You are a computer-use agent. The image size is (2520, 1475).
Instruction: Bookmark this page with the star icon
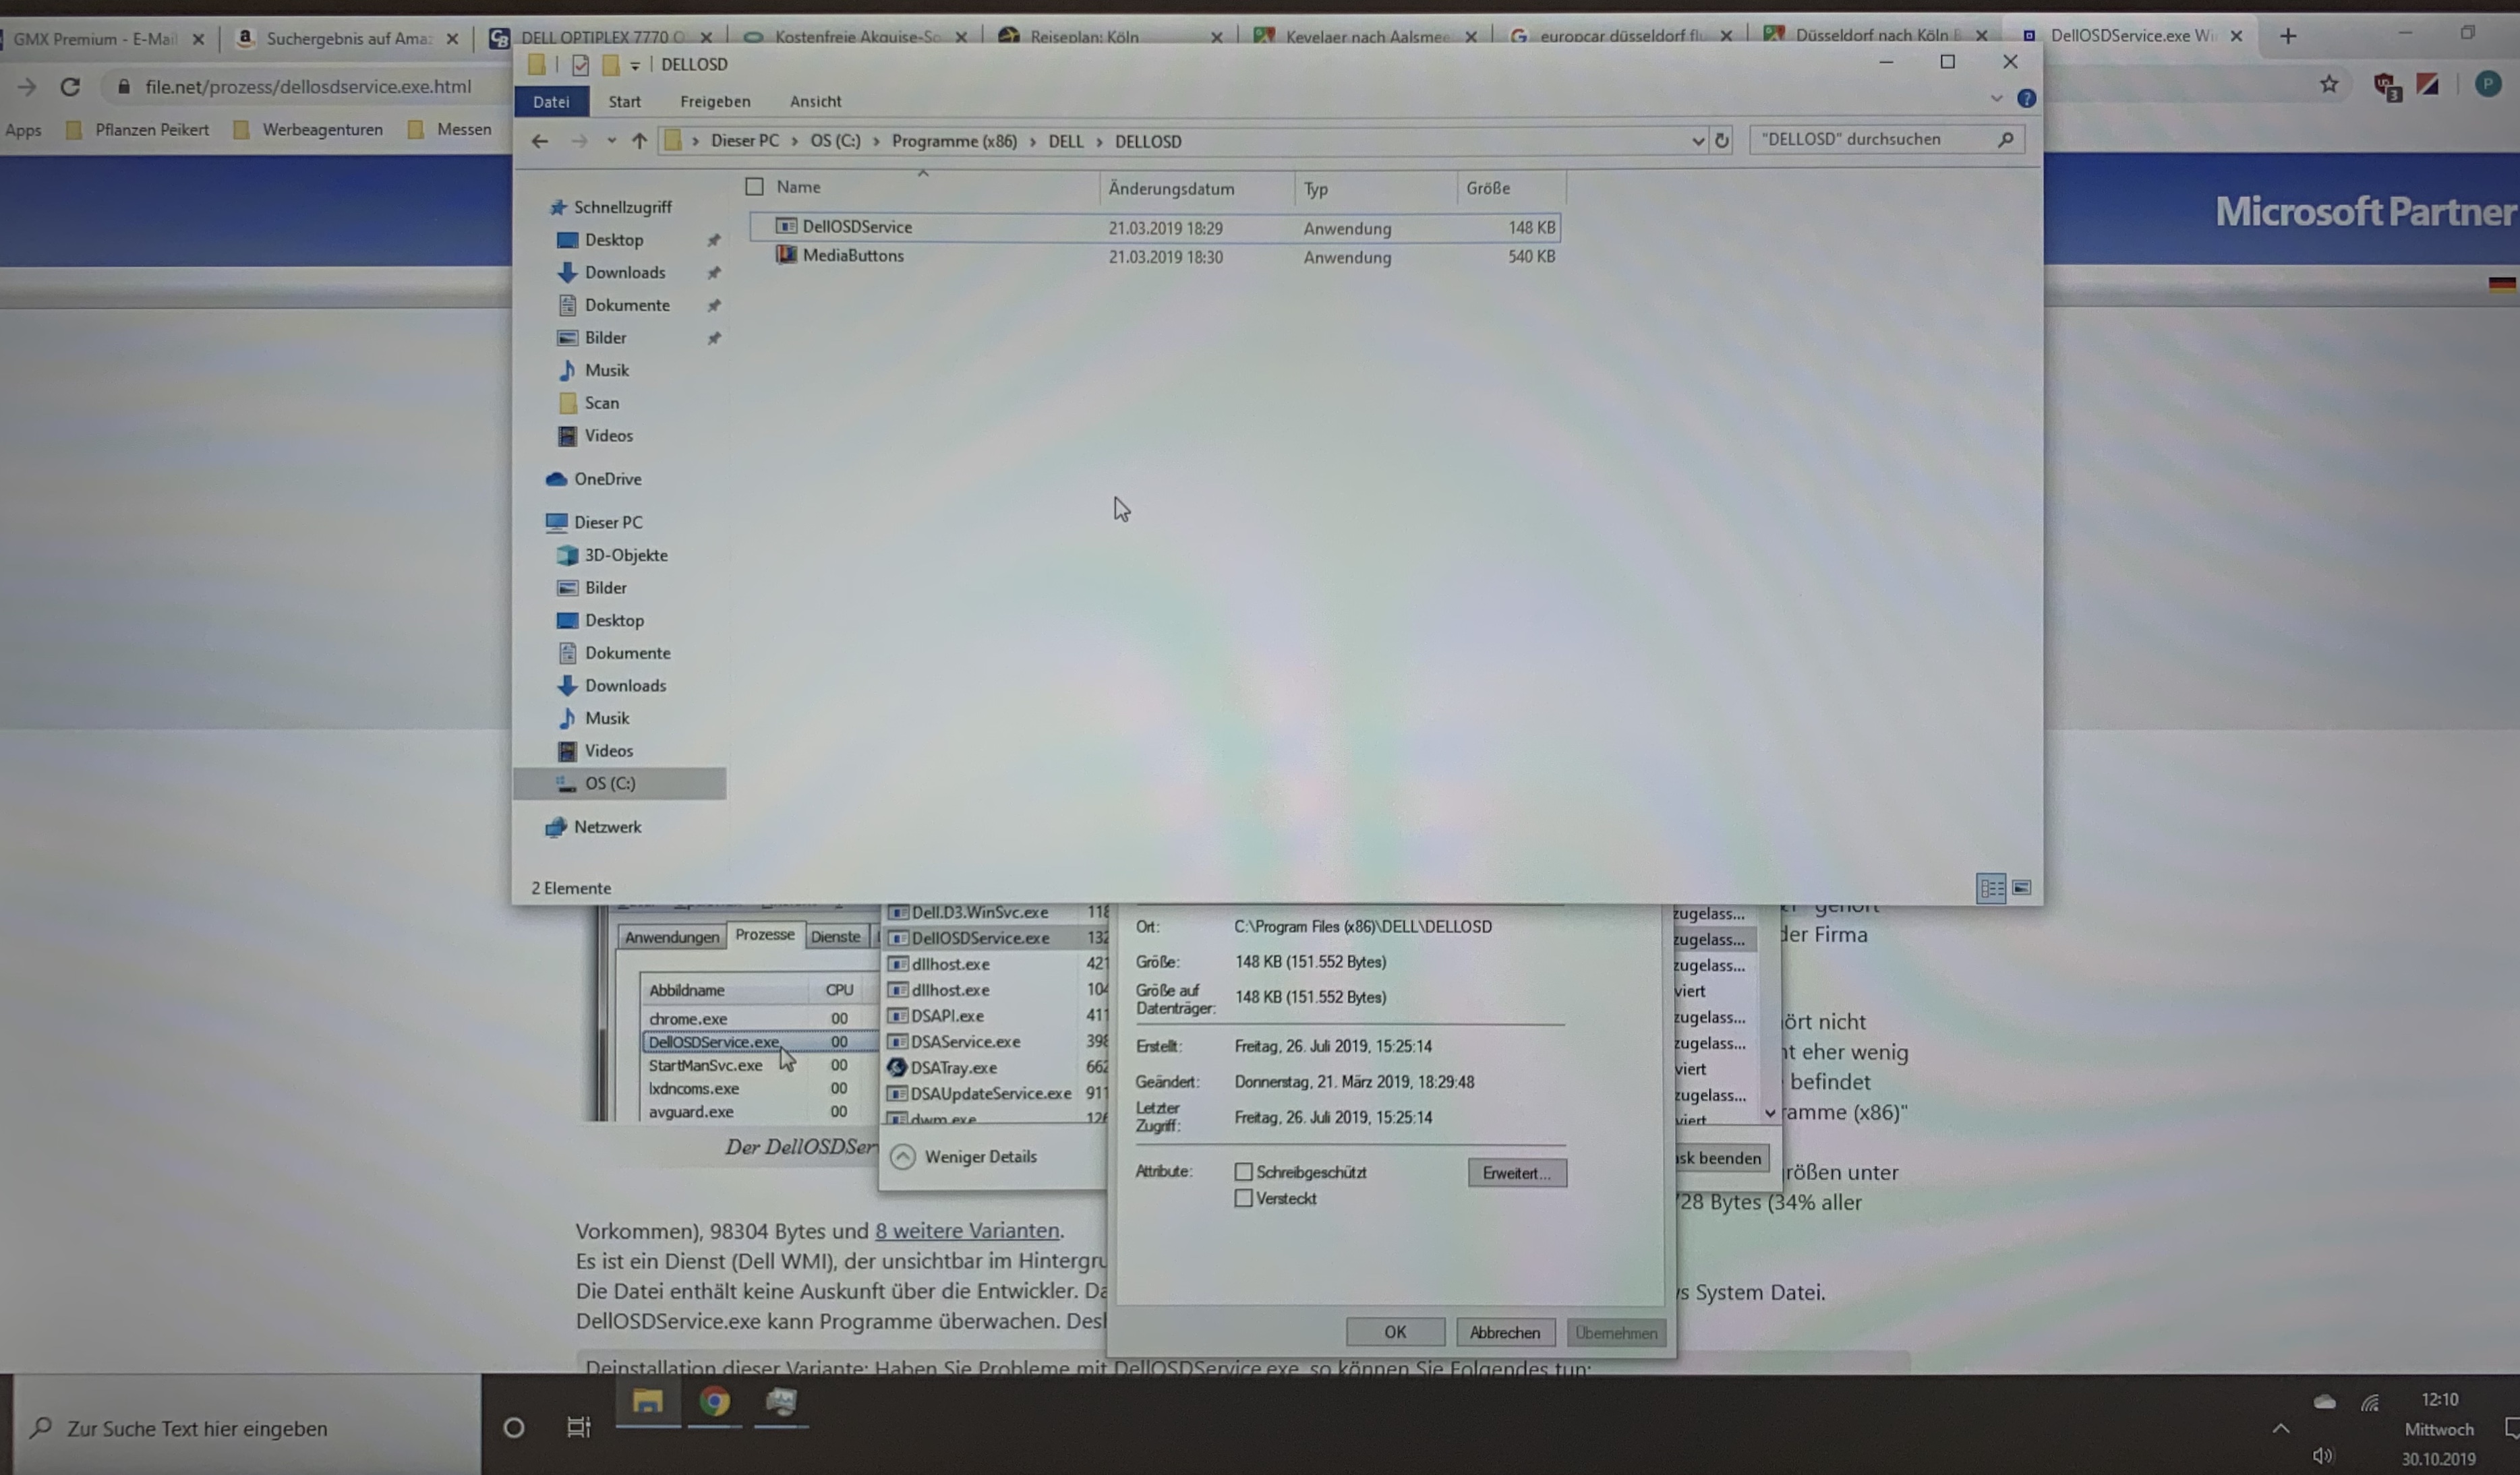pos(2329,85)
